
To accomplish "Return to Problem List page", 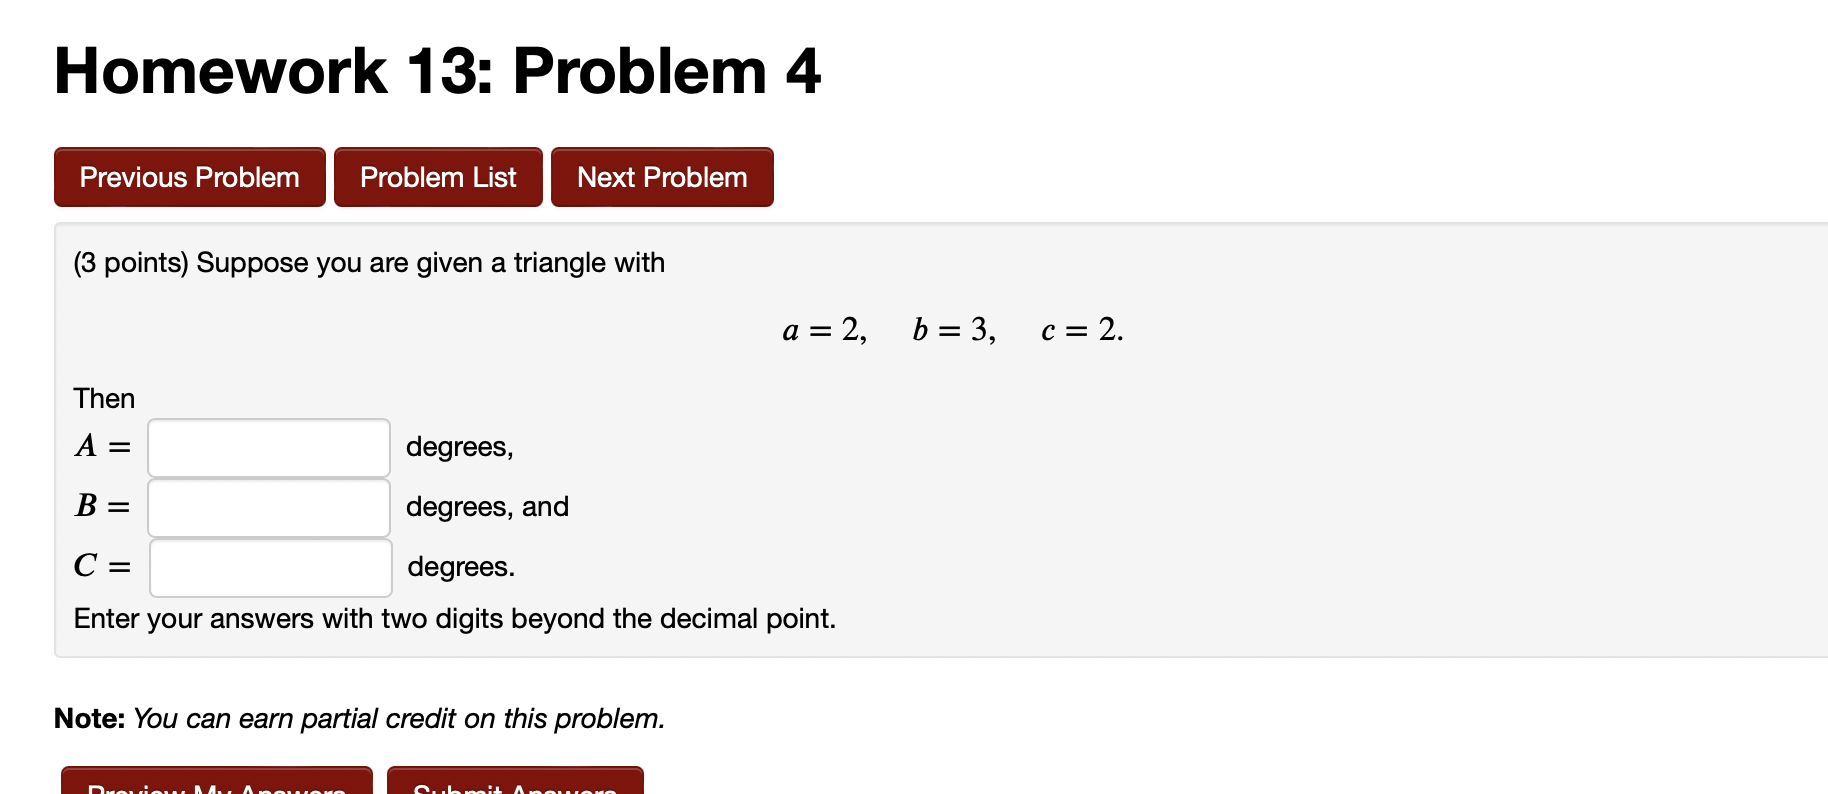I will 437,177.
